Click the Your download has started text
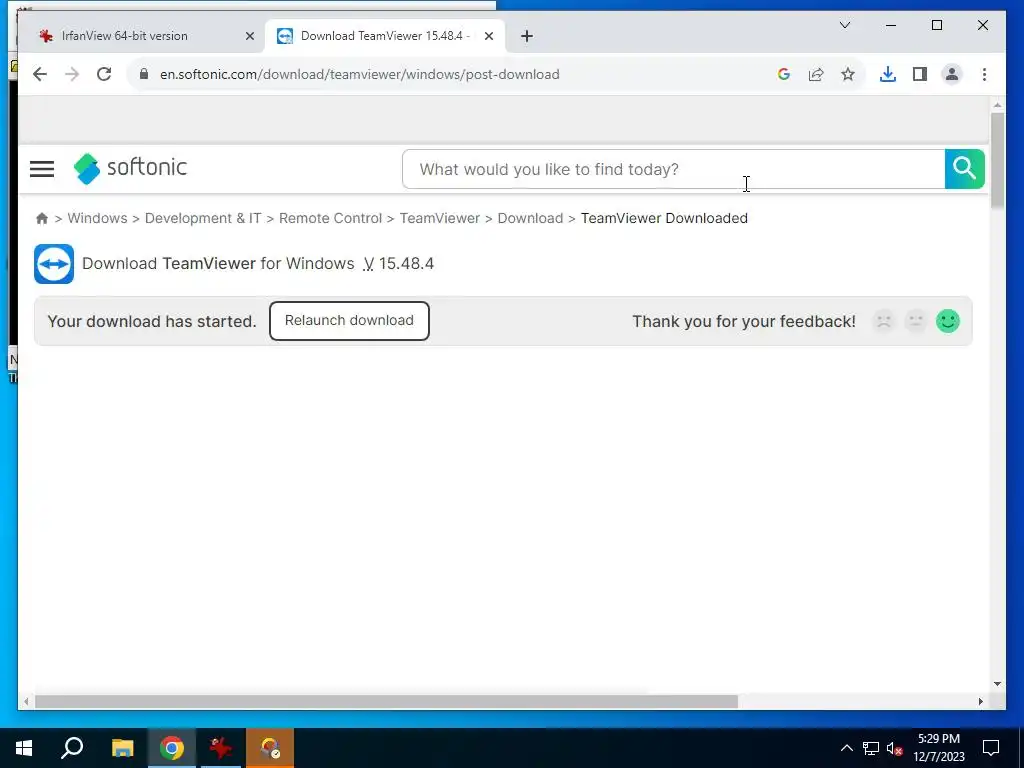The width and height of the screenshot is (1024, 768). [152, 321]
